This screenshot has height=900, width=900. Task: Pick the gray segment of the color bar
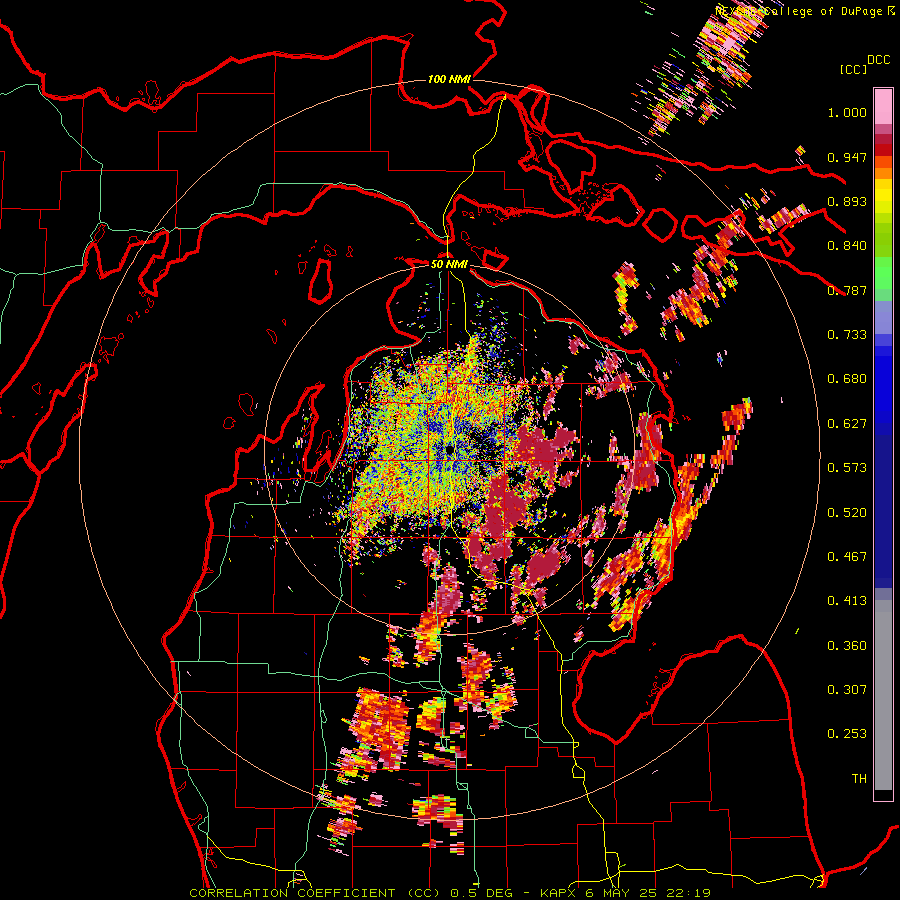point(883,695)
